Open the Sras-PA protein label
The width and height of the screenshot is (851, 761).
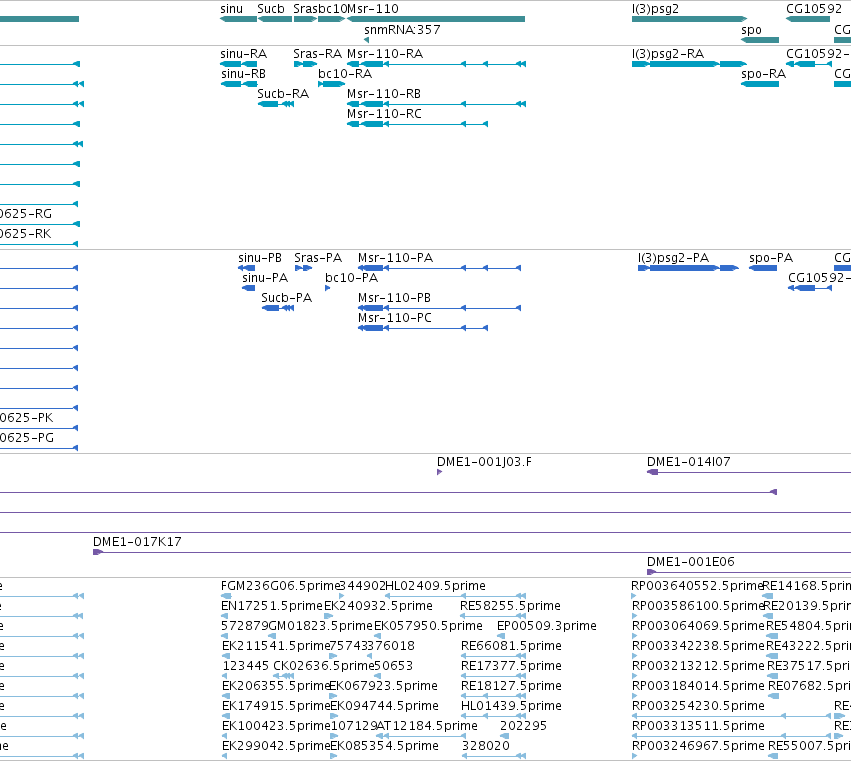coord(318,258)
